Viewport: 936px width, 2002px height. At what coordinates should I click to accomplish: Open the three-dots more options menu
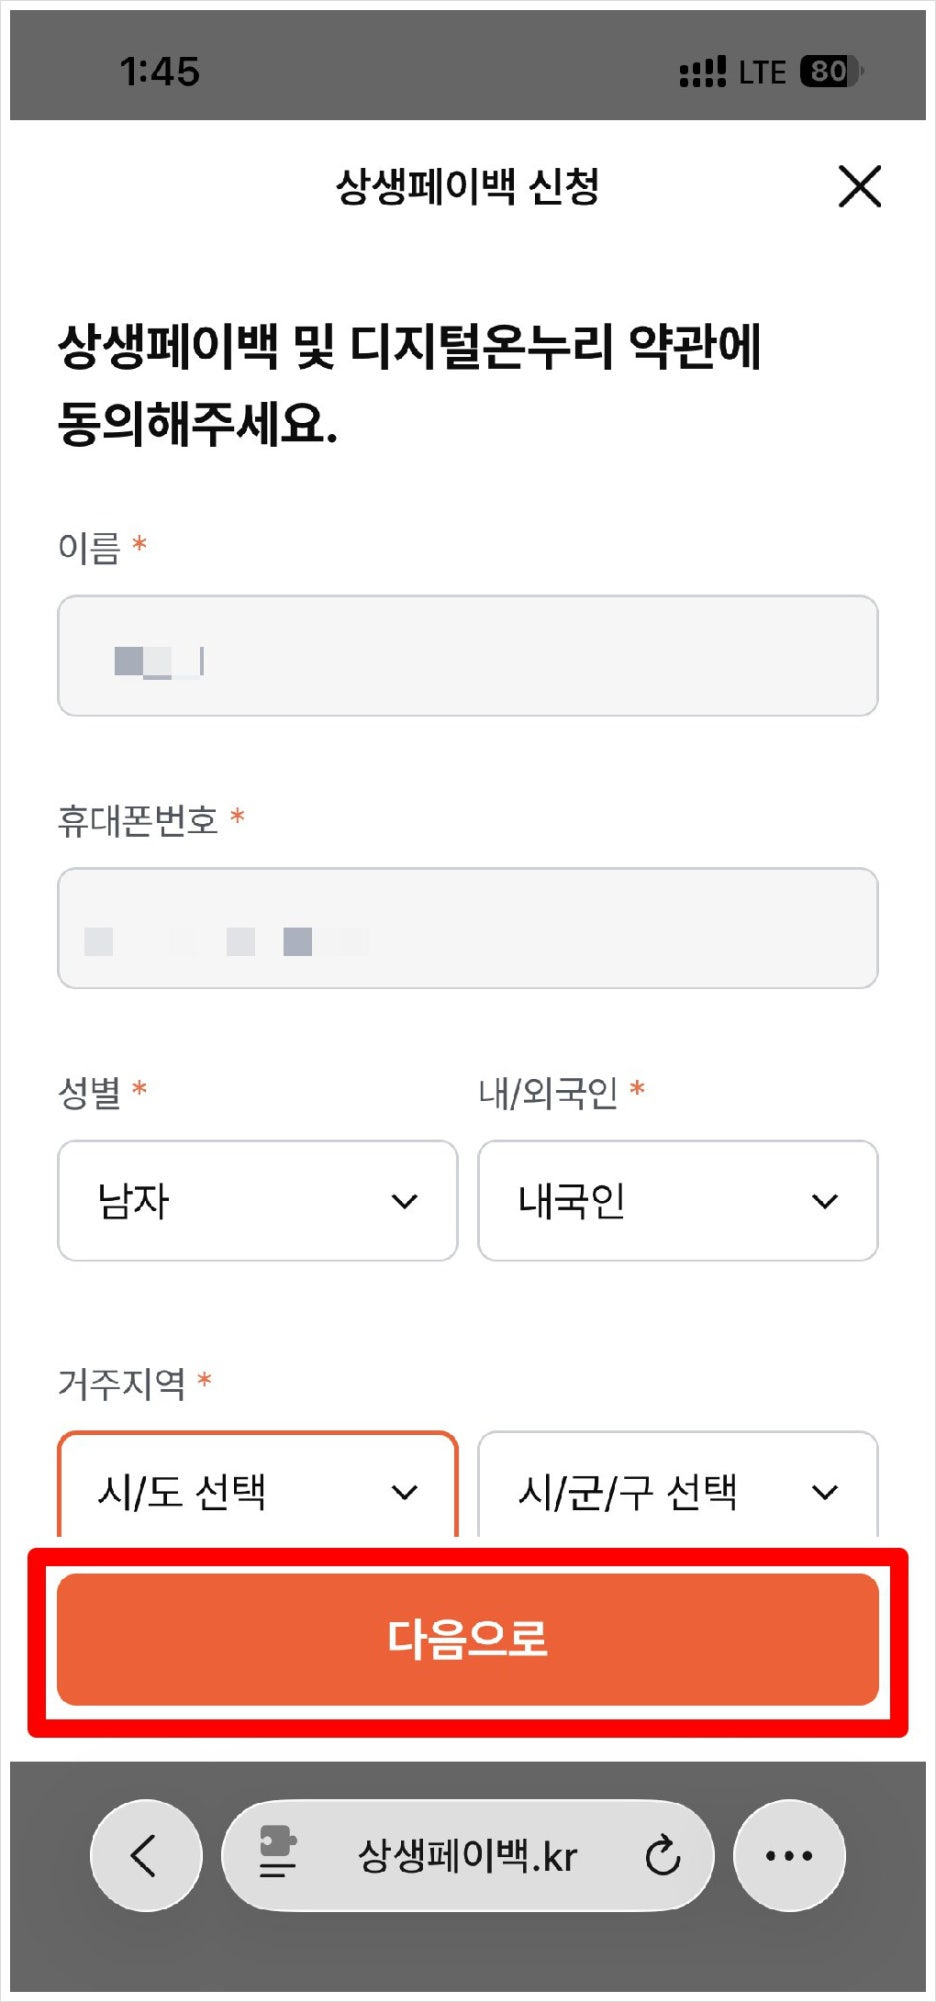coord(789,1855)
